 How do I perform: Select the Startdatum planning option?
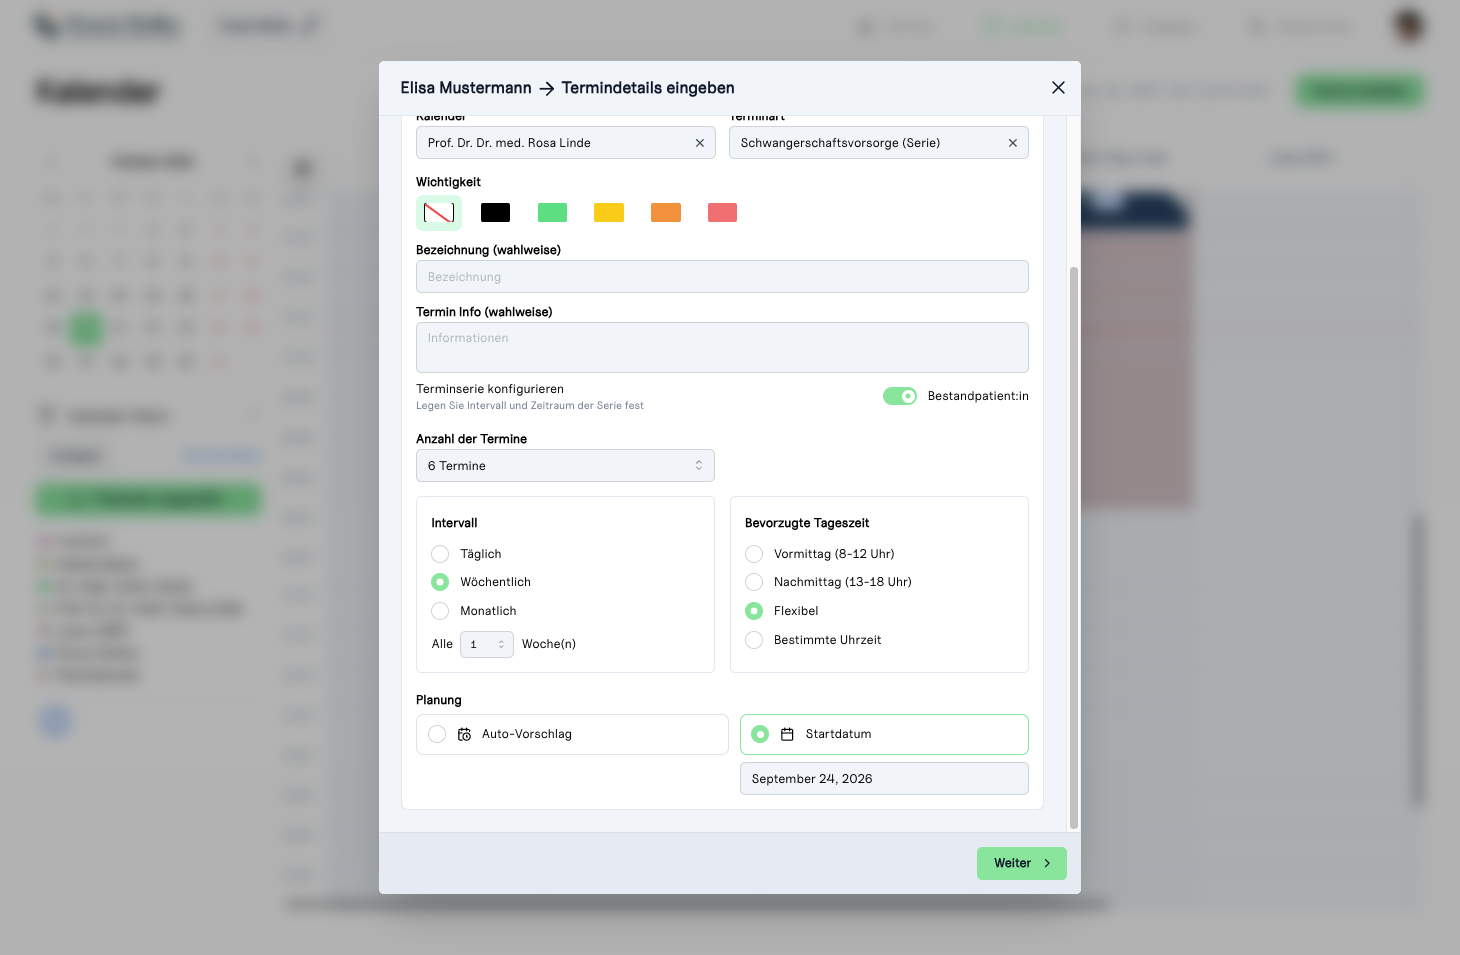pyautogui.click(x=884, y=734)
